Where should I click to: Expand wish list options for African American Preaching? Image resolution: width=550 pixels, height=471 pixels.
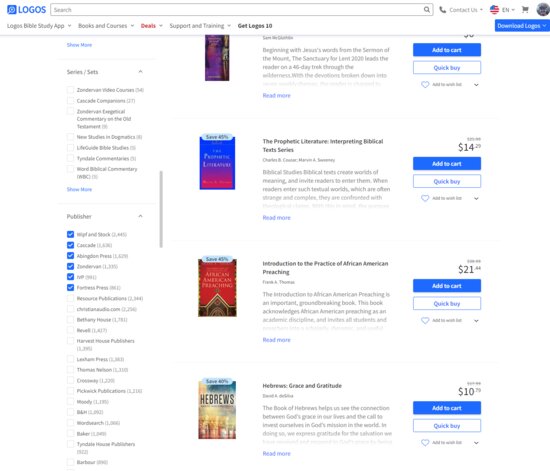476,321
